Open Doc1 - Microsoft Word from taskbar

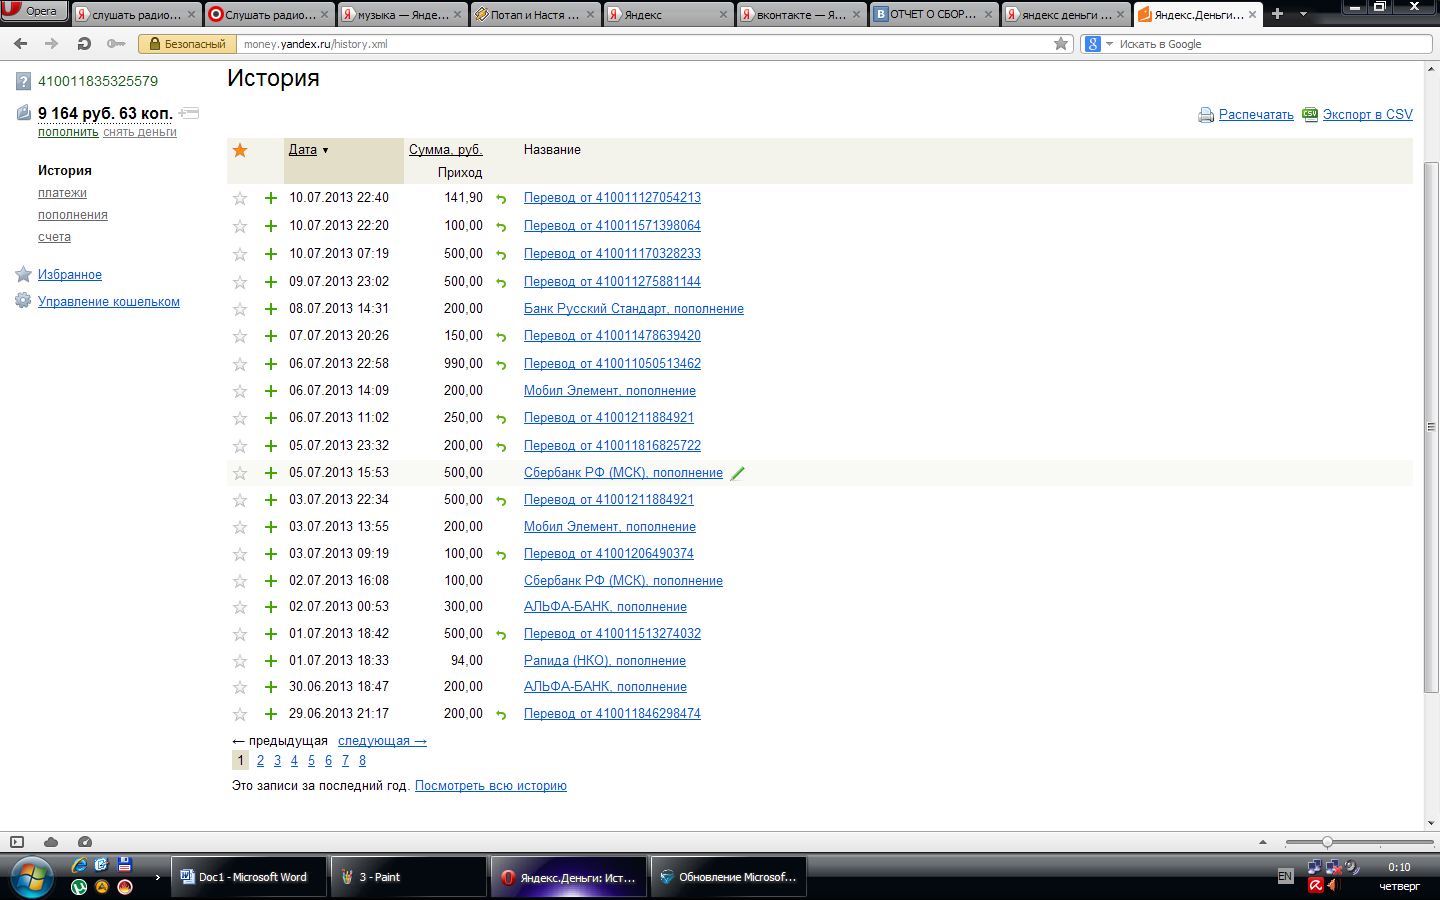pyautogui.click(x=249, y=877)
